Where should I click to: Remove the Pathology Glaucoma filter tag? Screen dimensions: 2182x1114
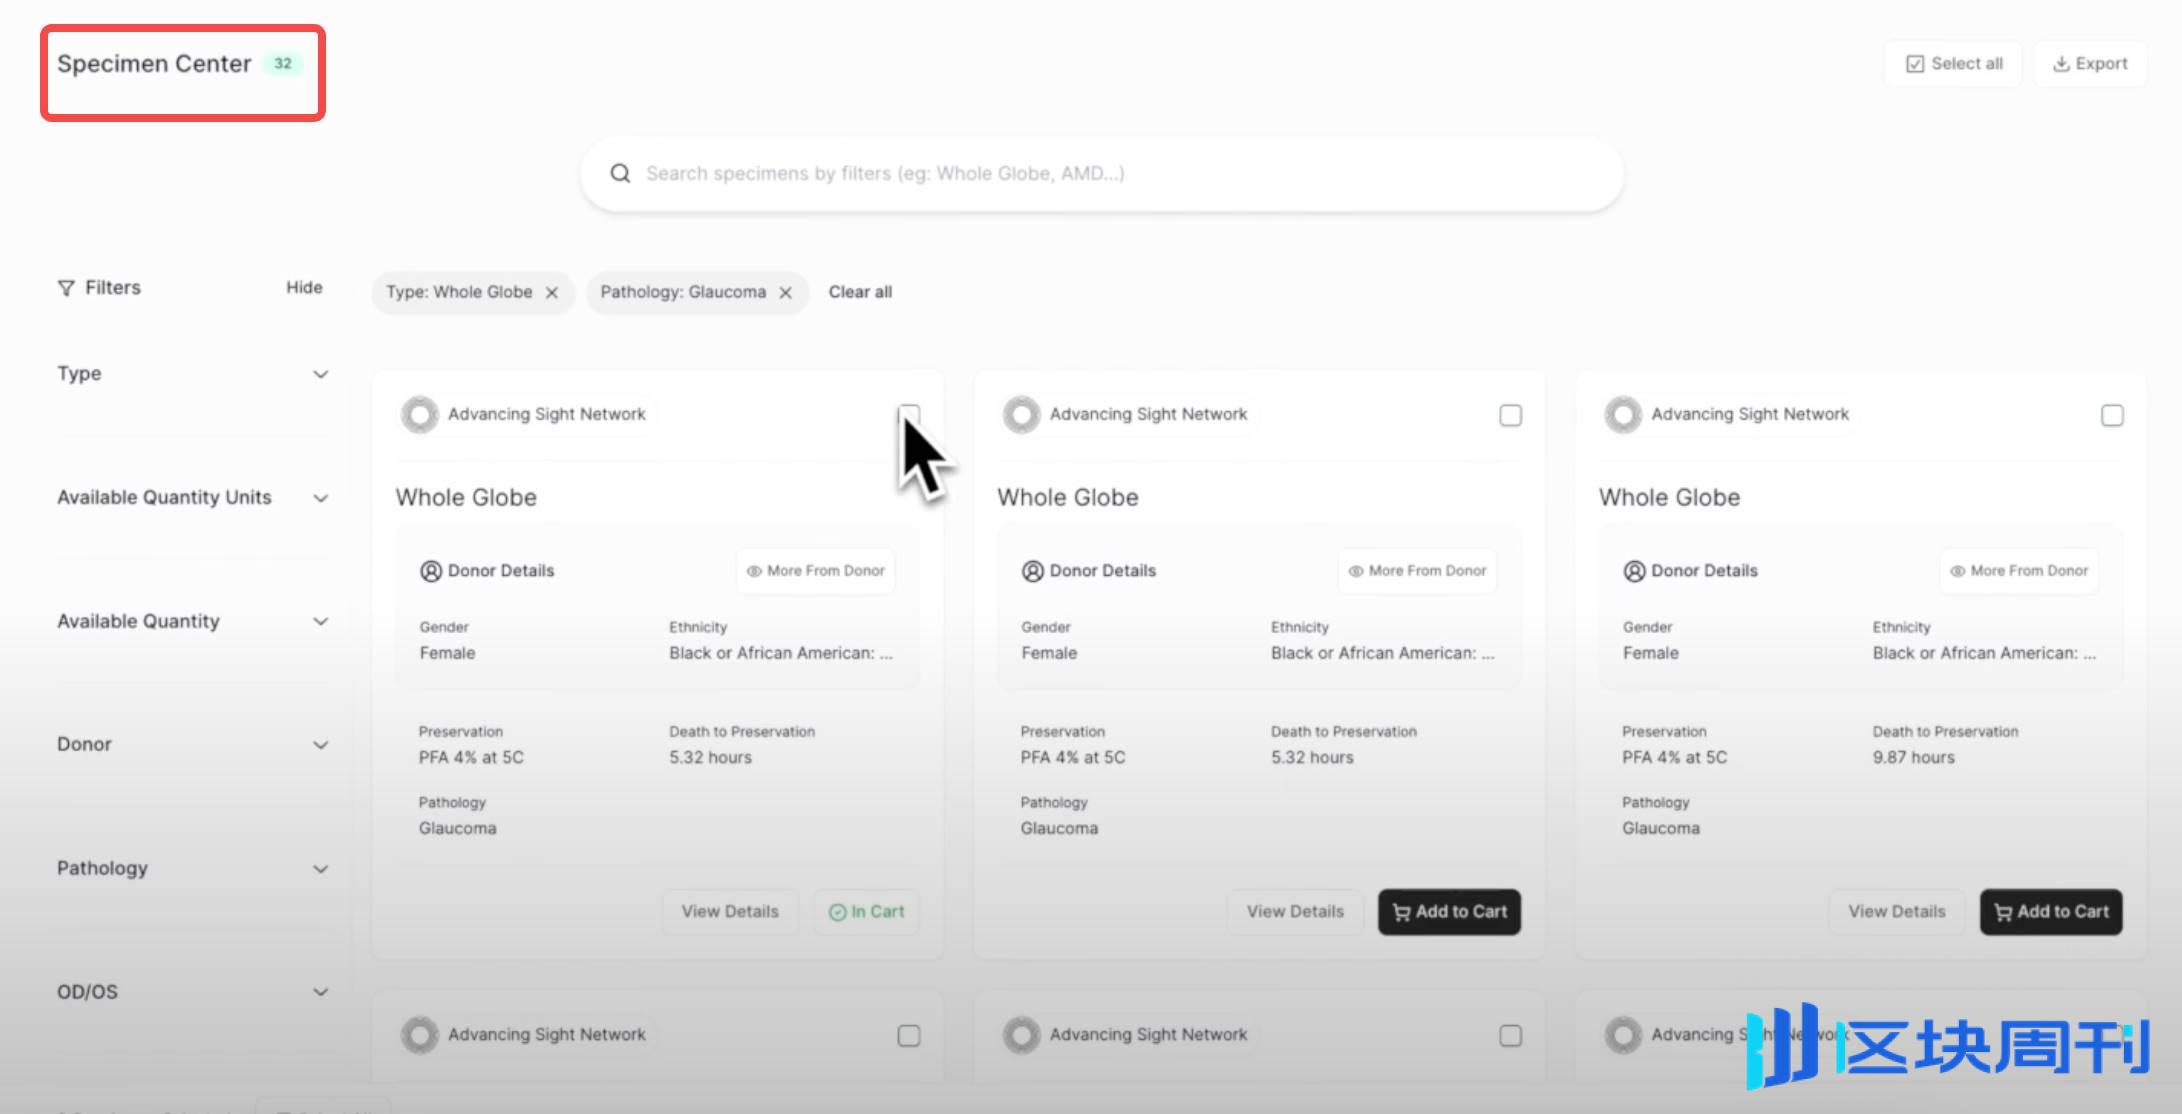[784, 293]
